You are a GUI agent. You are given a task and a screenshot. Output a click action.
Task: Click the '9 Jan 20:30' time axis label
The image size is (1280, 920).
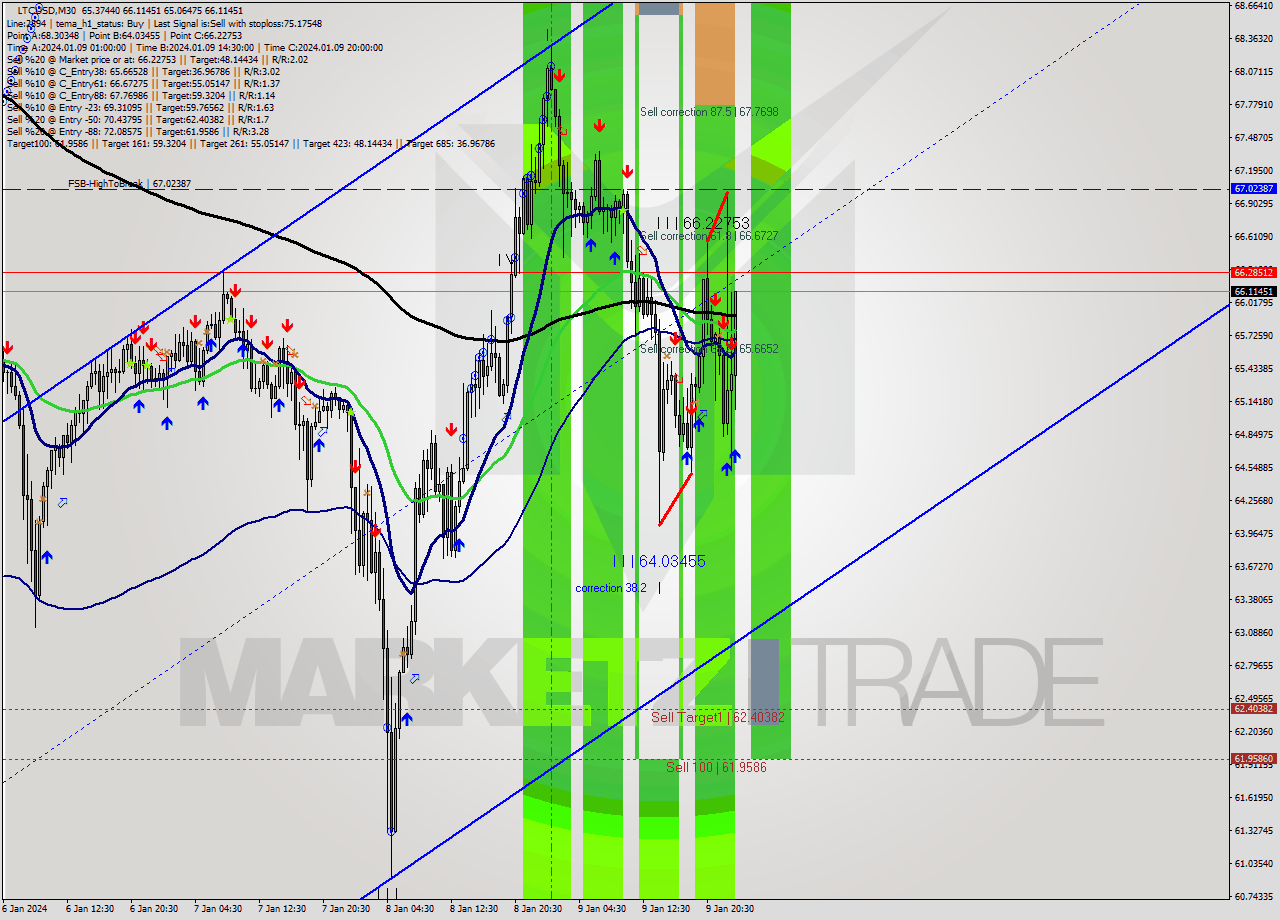click(729, 909)
